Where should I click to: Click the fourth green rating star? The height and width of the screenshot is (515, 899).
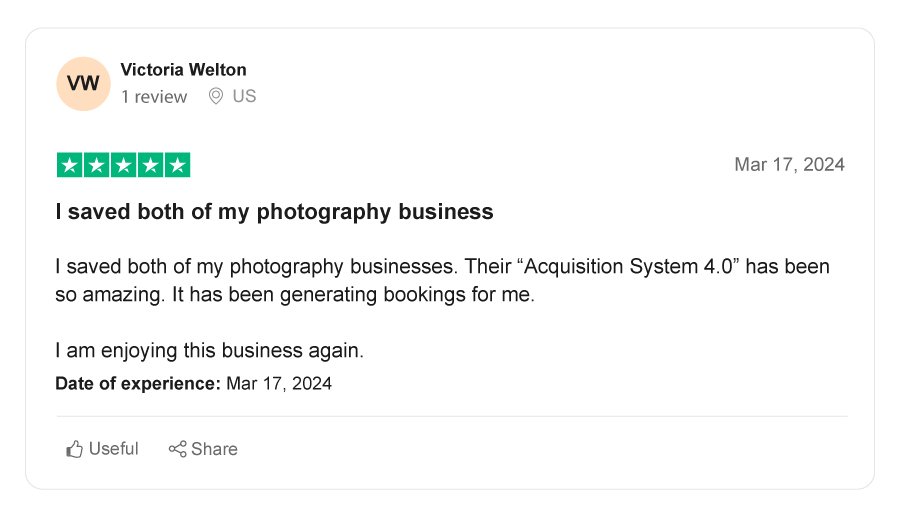[151, 165]
